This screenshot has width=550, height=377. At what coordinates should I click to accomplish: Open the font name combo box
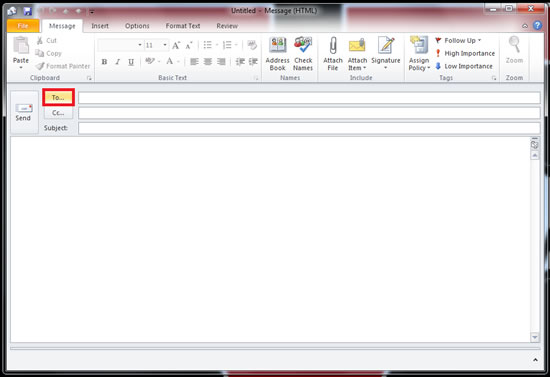120,45
